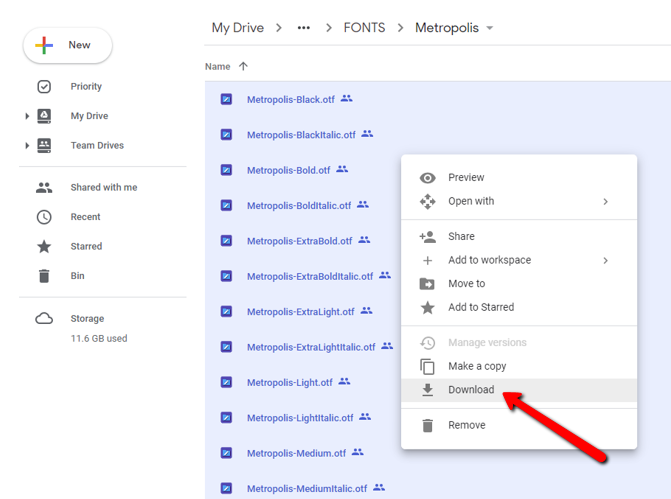Open Bin label in sidebar
Image resolution: width=671 pixels, height=499 pixels.
77,276
